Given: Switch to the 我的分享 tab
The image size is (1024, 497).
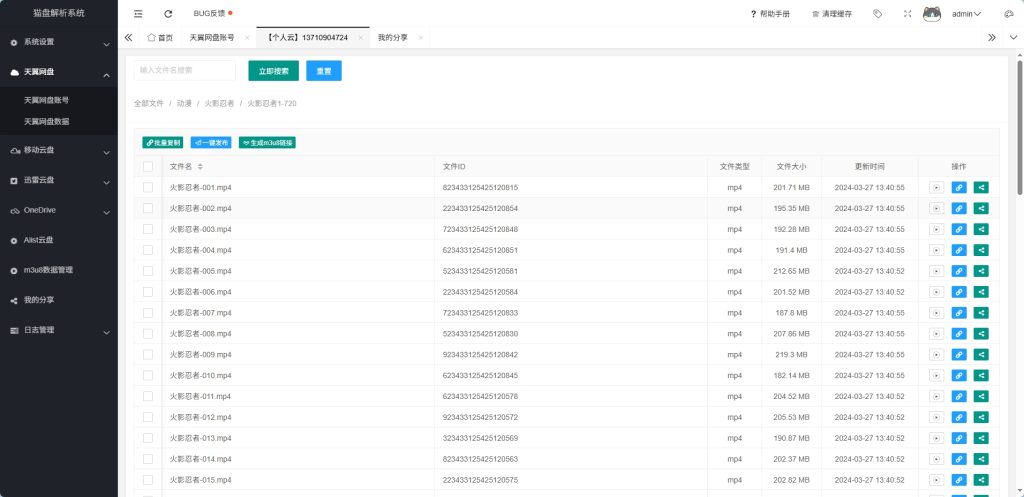Looking at the screenshot, I should point(394,37).
